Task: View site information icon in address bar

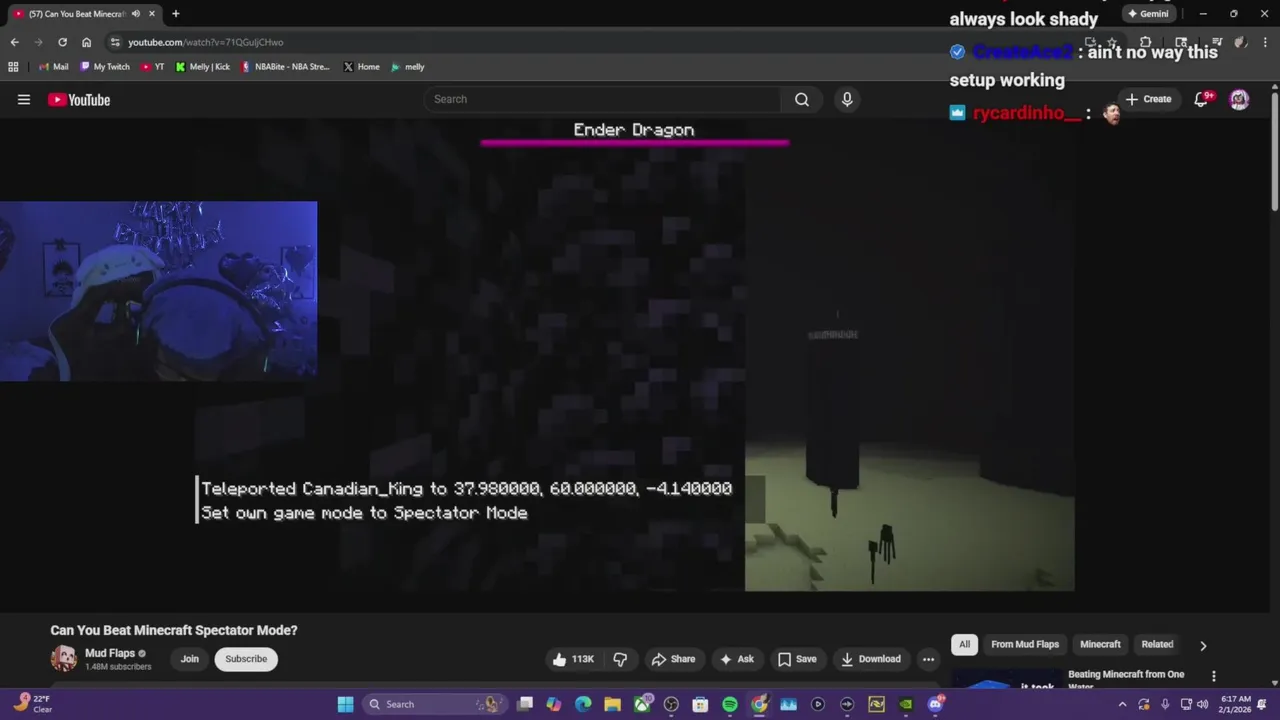Action: pos(116,42)
